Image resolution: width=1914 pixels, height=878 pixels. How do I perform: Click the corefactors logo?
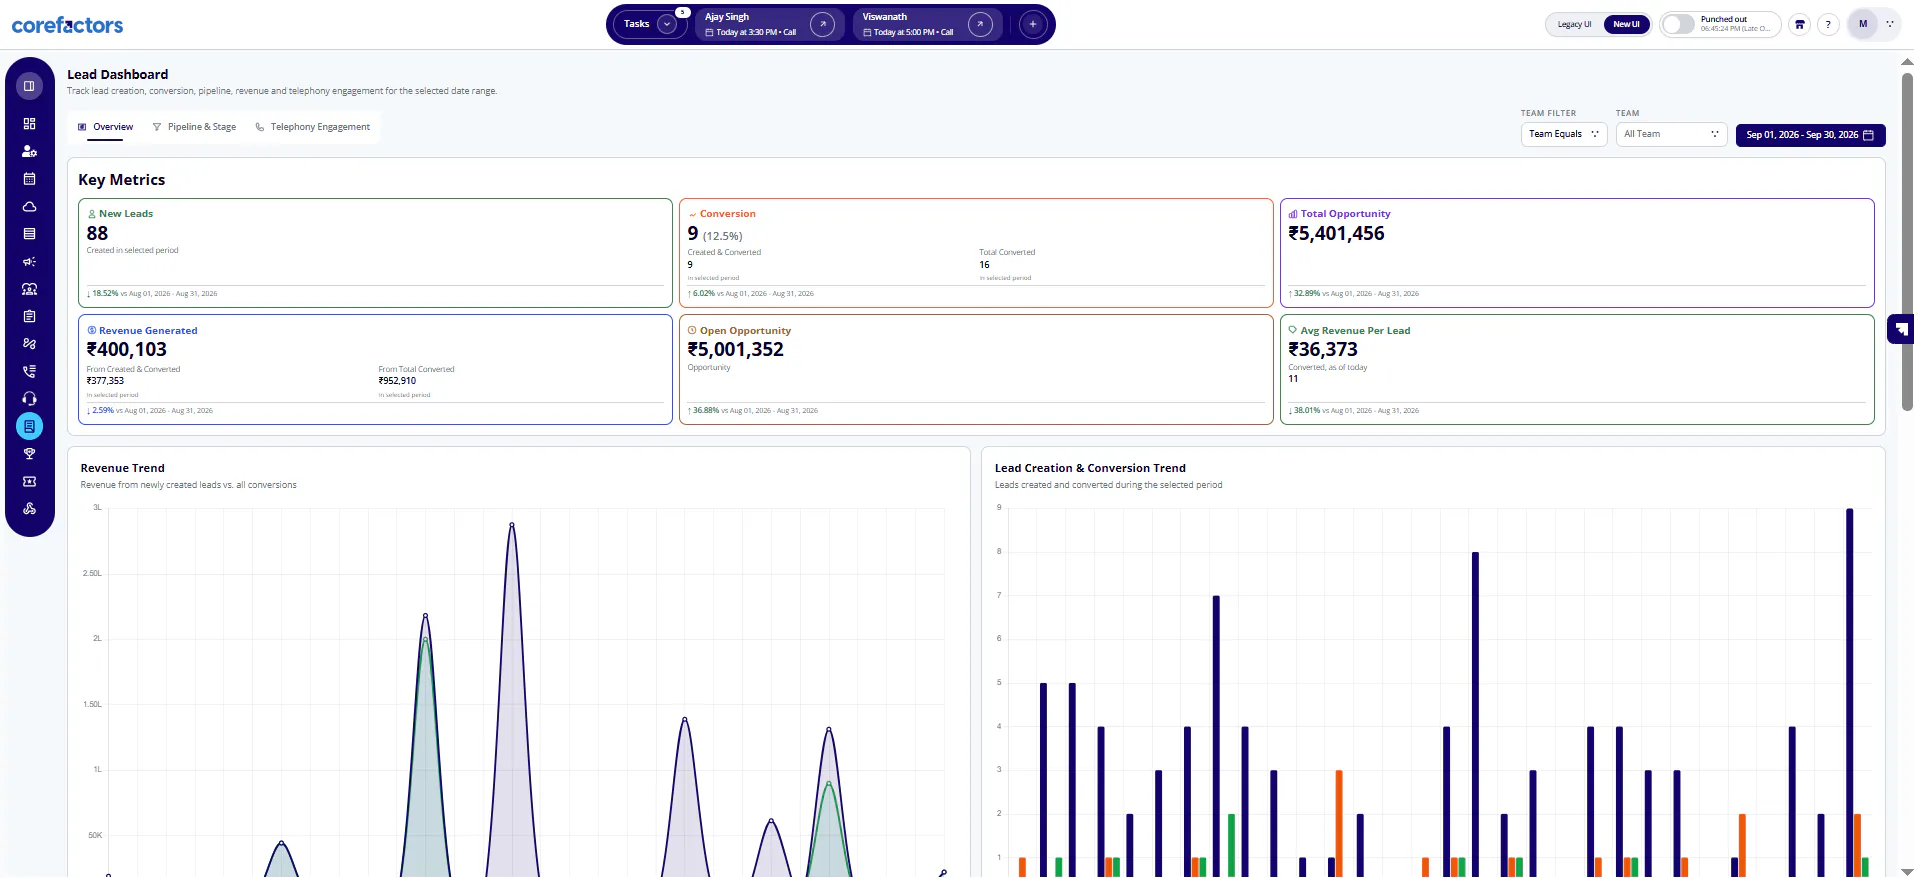coord(67,25)
